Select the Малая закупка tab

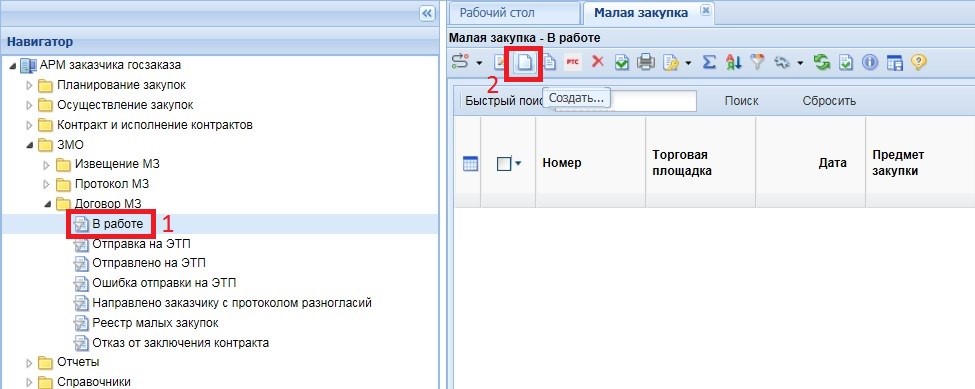point(640,13)
